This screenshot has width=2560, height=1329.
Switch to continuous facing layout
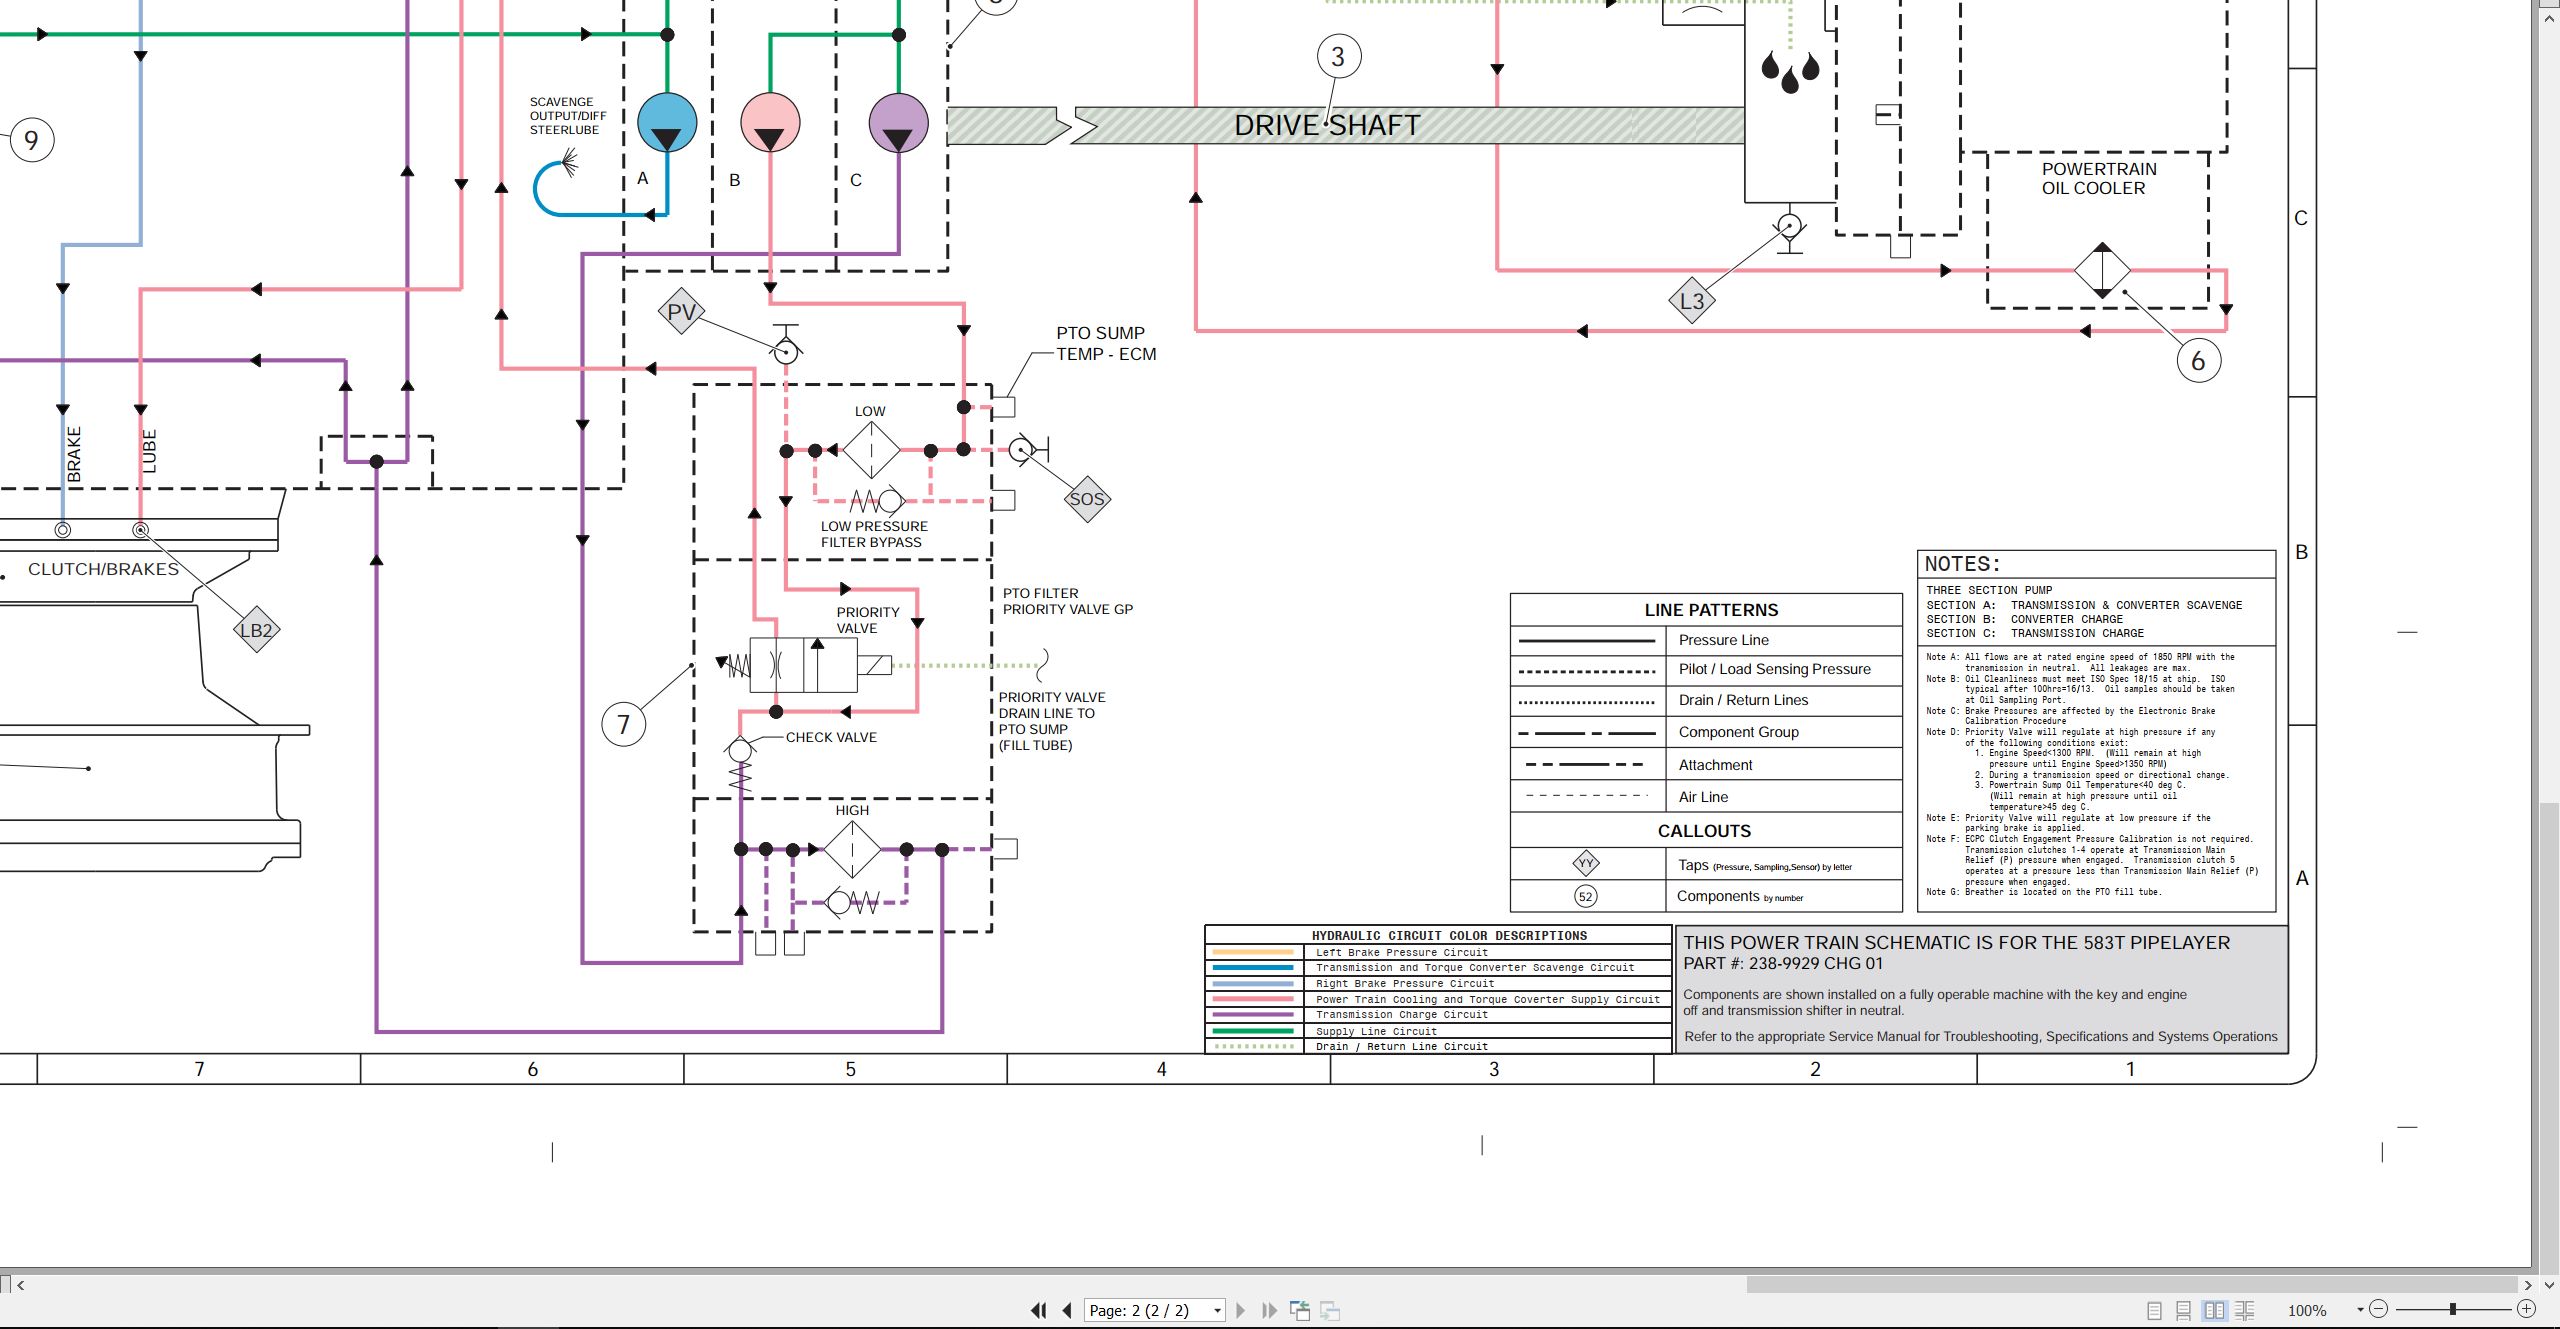click(x=2245, y=1310)
